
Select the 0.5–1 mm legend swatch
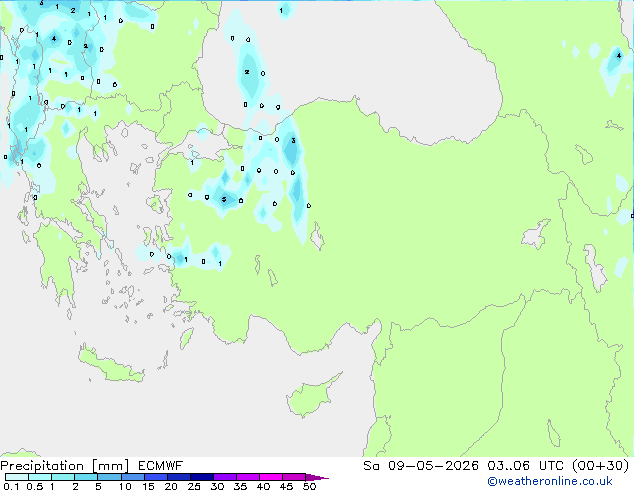coord(40,477)
